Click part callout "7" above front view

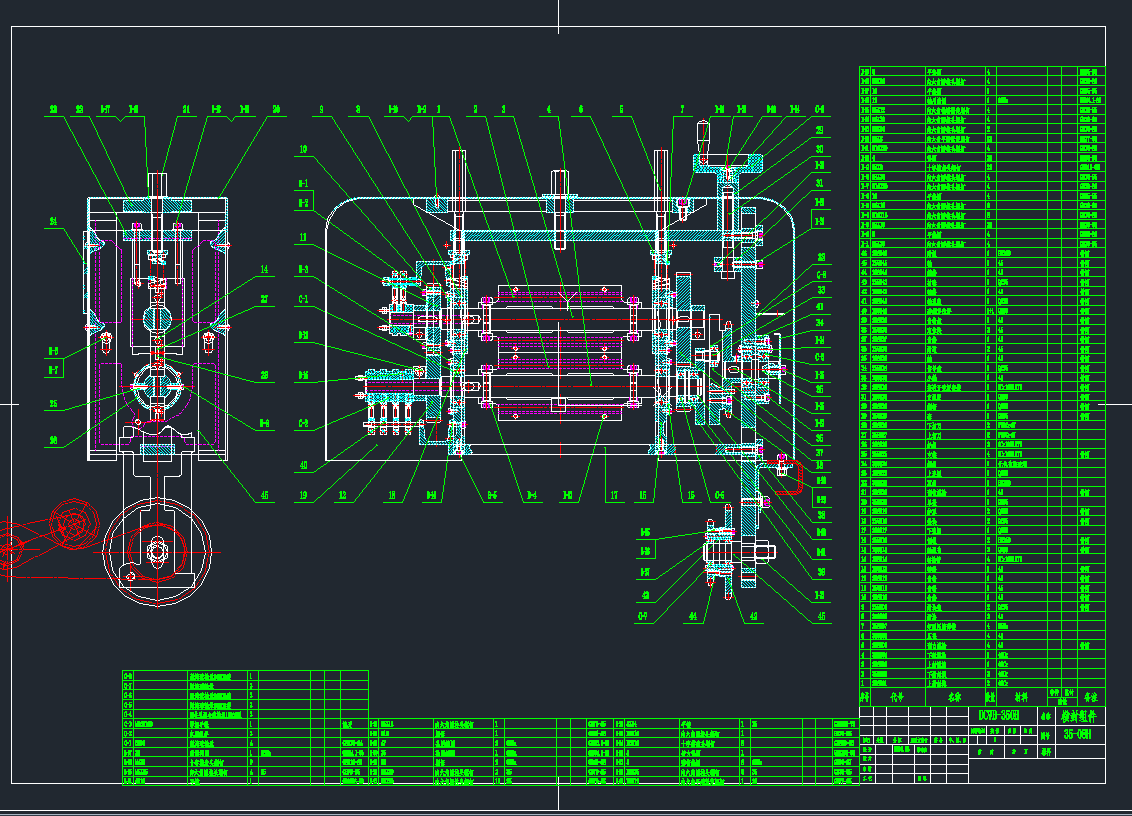click(x=682, y=110)
